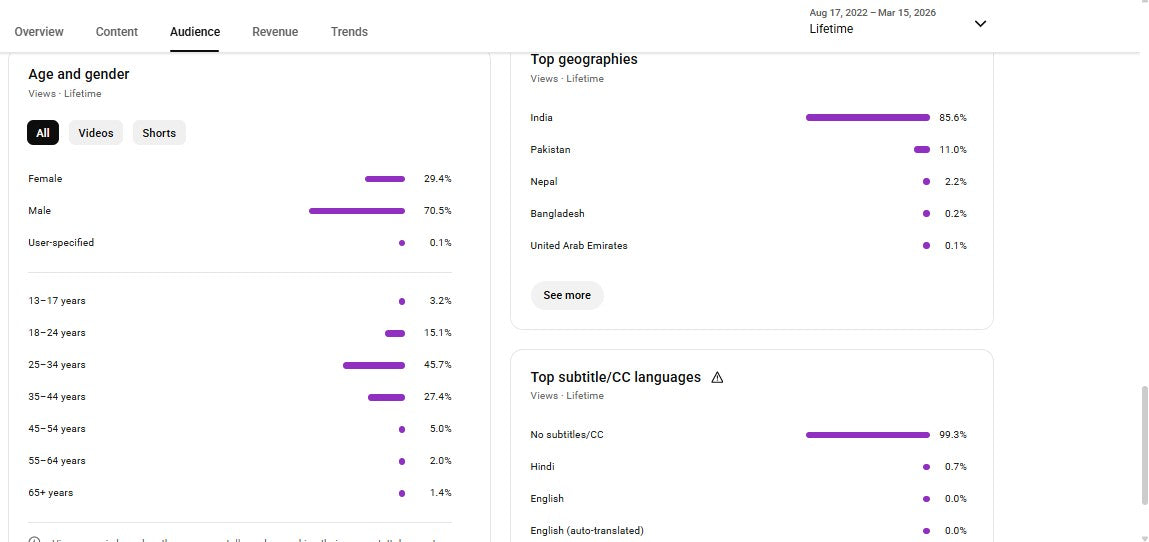The width and height of the screenshot is (1149, 542).
Task: Click the 65+ years dot marker
Action: (x=402, y=493)
